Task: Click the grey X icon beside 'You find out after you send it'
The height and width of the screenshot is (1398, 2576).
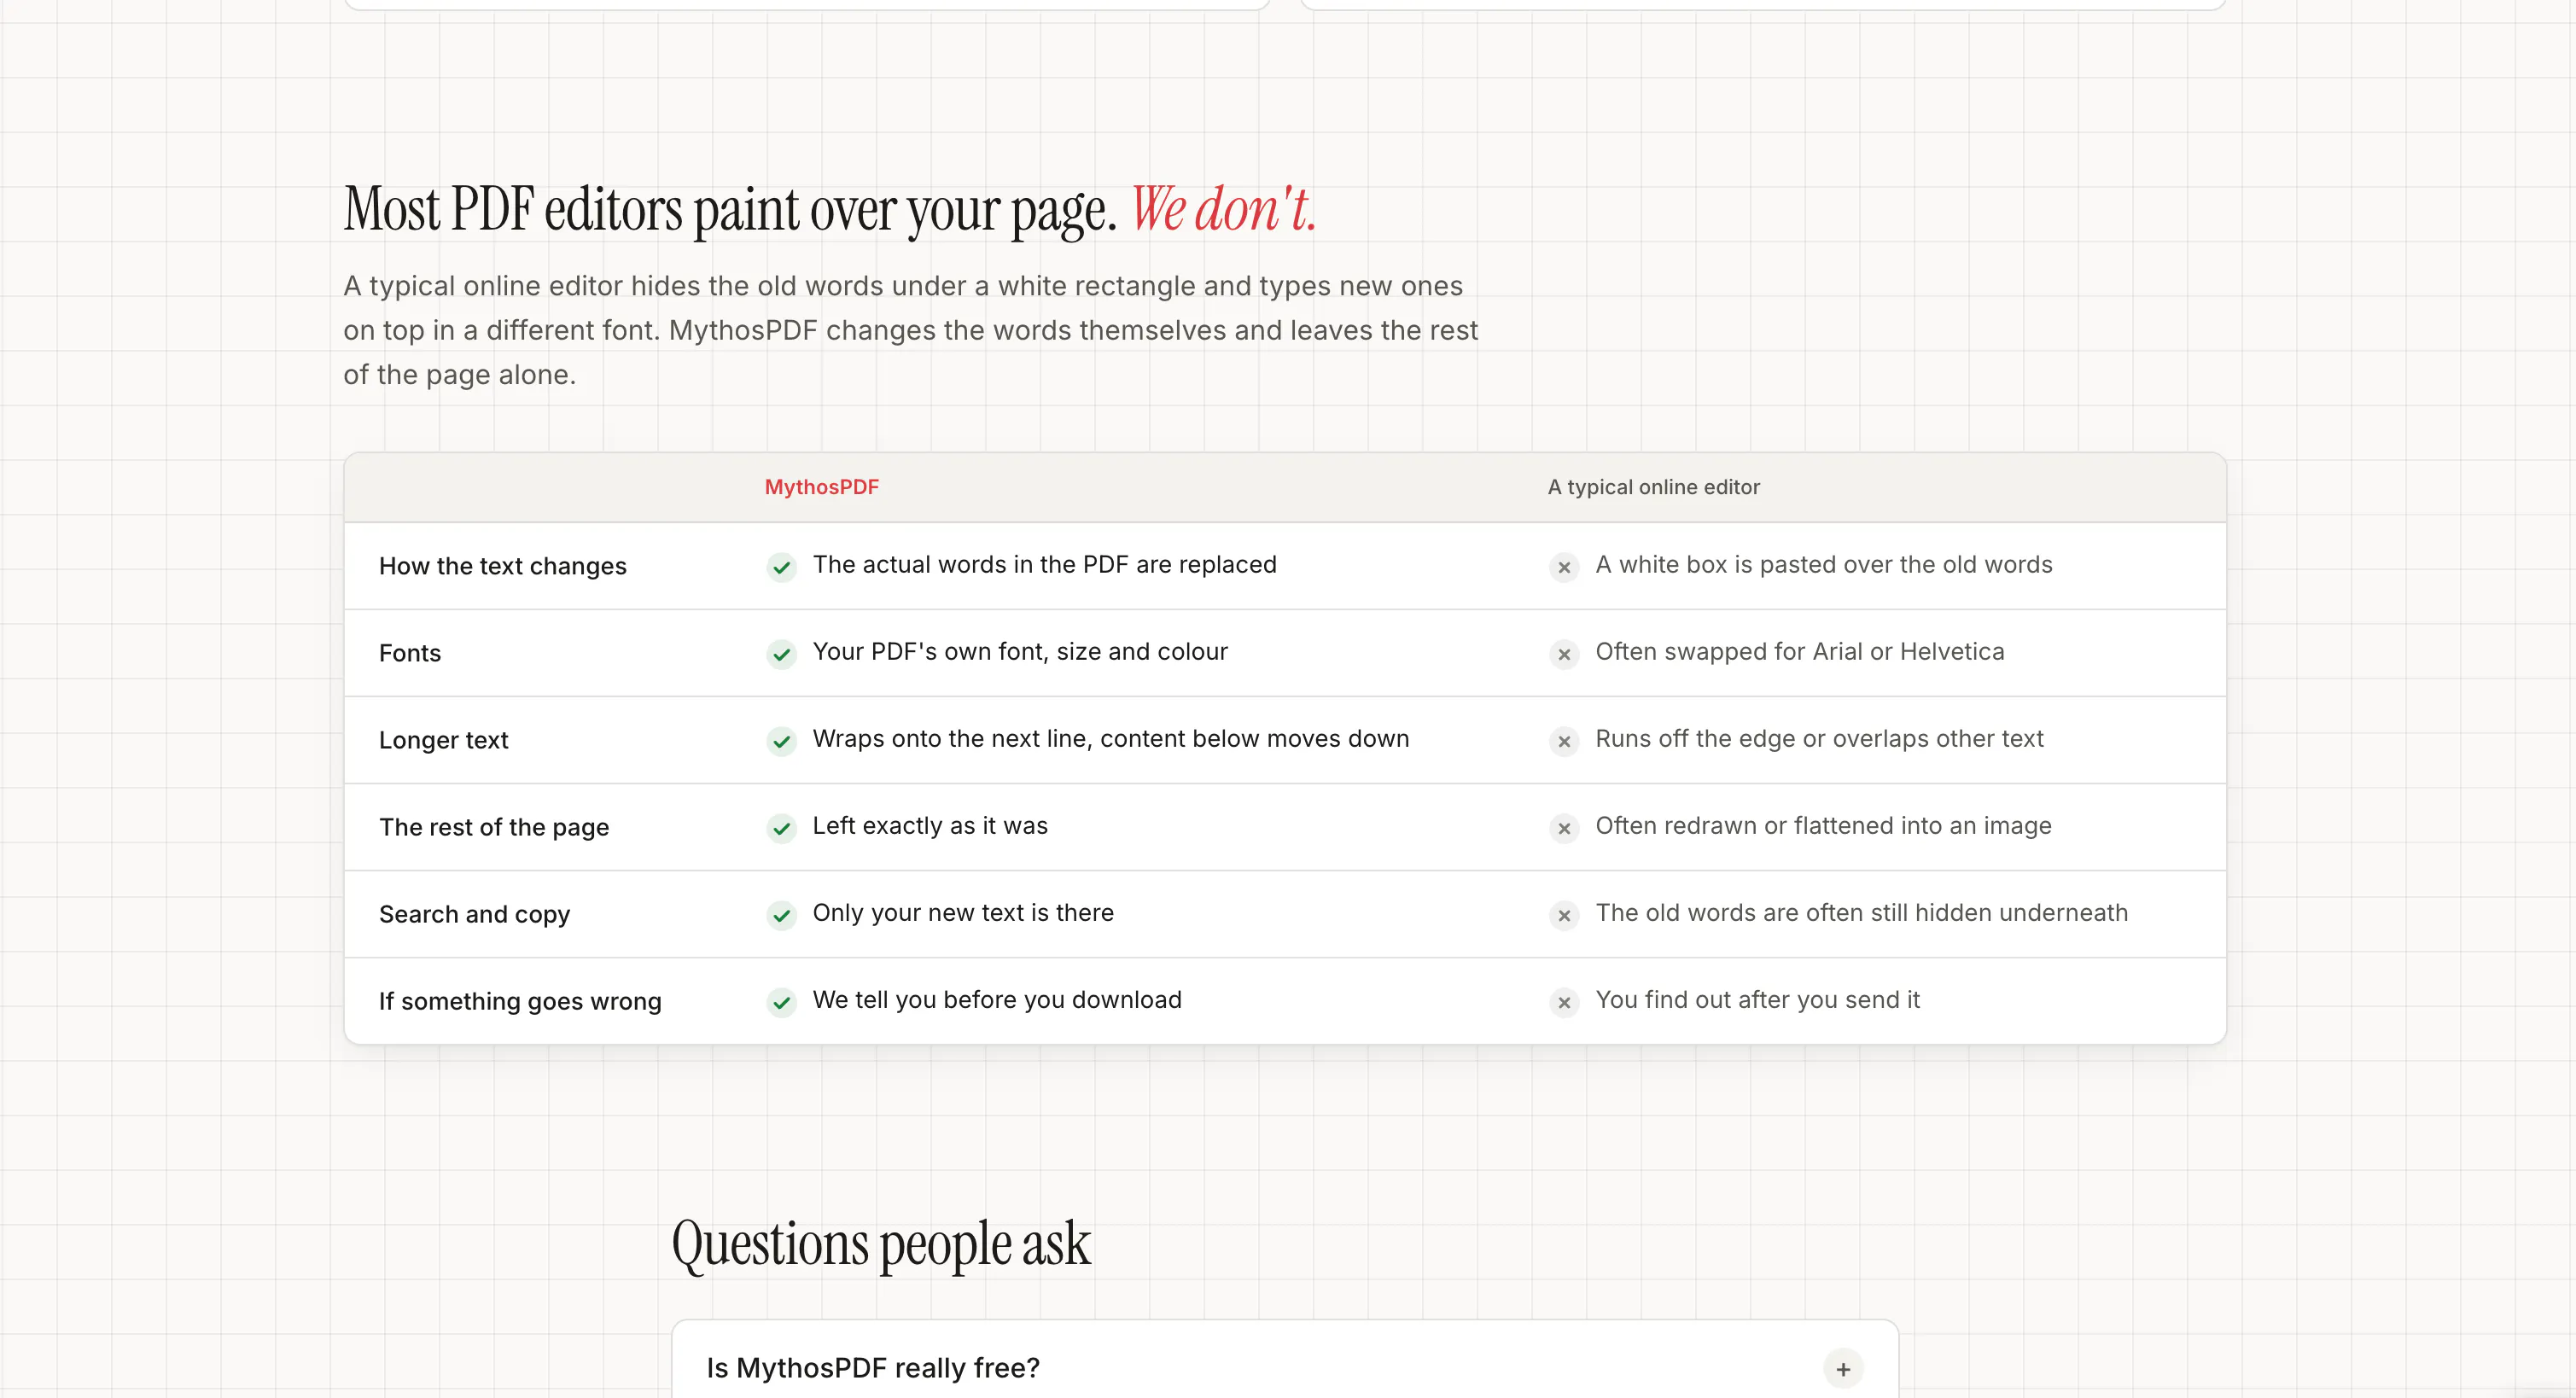Action: 1564,1002
